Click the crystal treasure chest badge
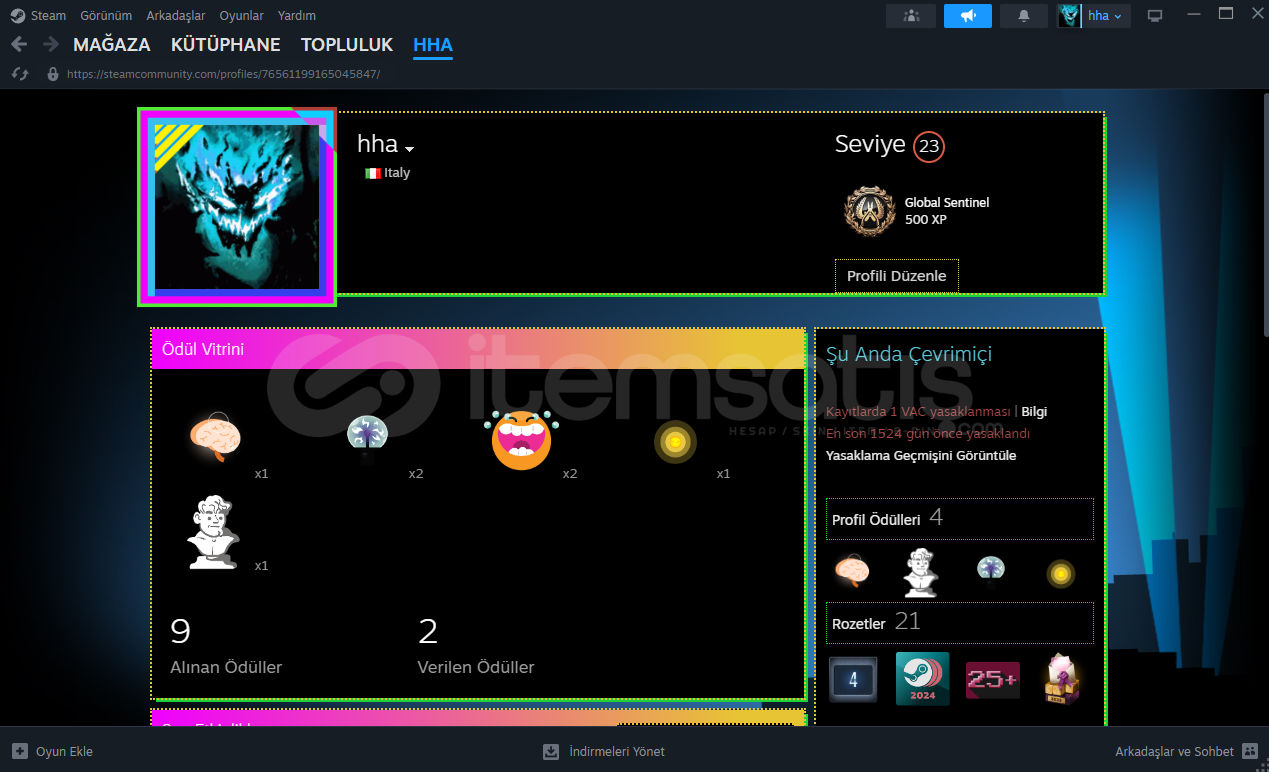 1062,680
